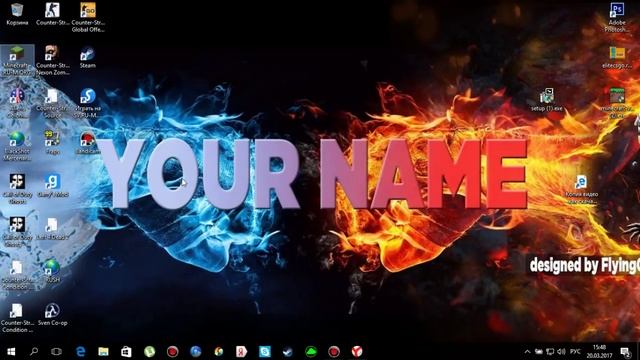Open the green cloud taskbar icon
The width and height of the screenshot is (640, 360).
[x=311, y=351]
